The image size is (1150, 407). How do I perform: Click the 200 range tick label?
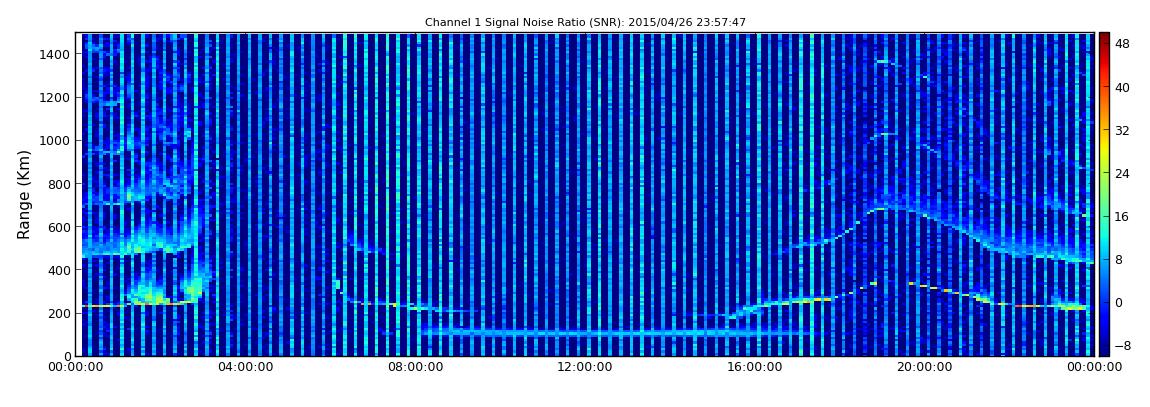(x=59, y=313)
